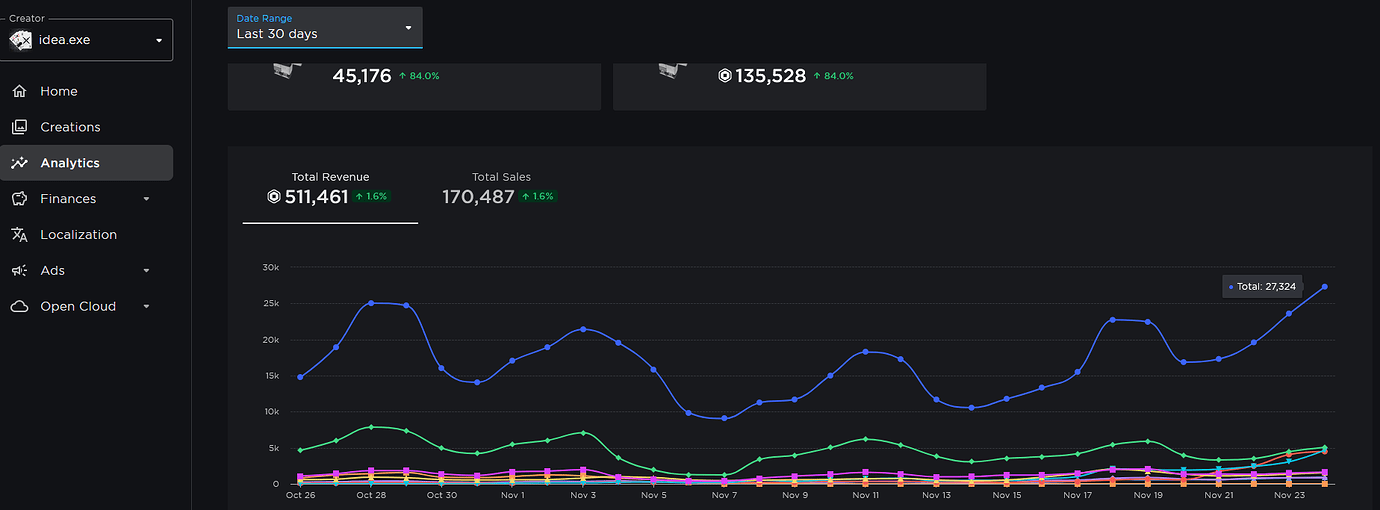Image resolution: width=1380 pixels, height=510 pixels.
Task: Open Creations via its gallery icon
Action: click(19, 127)
